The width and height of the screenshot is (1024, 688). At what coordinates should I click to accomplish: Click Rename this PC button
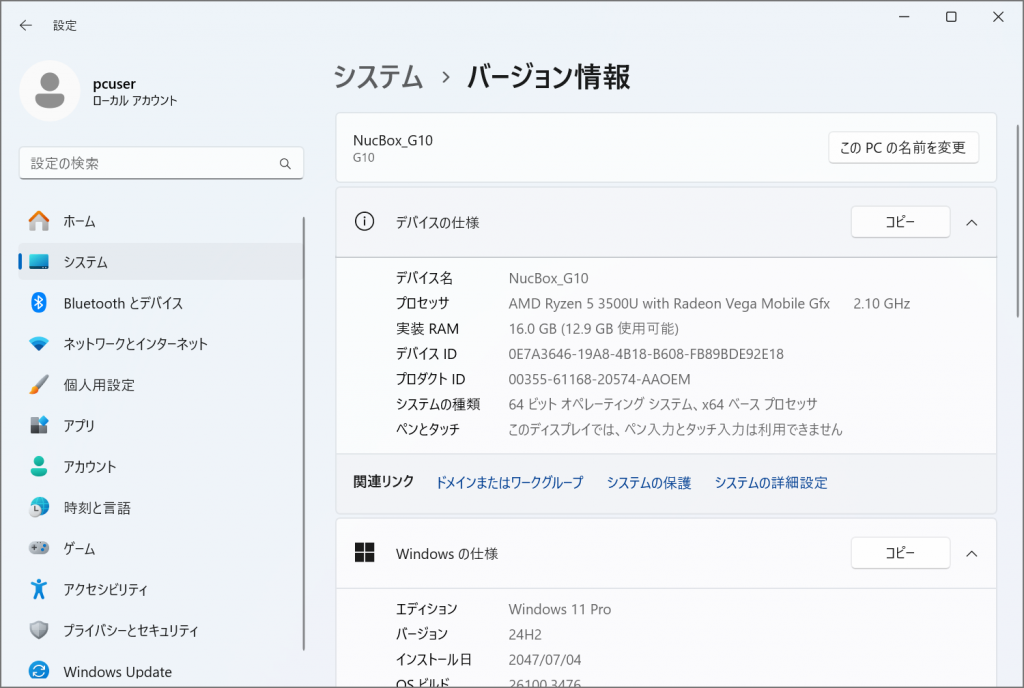click(x=902, y=148)
